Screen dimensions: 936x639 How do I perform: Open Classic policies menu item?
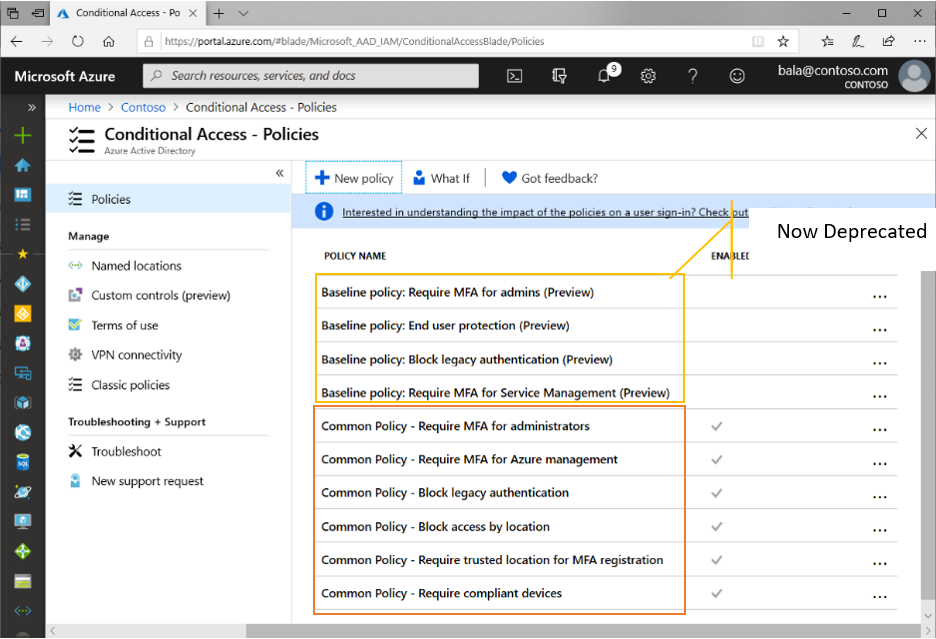pos(130,385)
